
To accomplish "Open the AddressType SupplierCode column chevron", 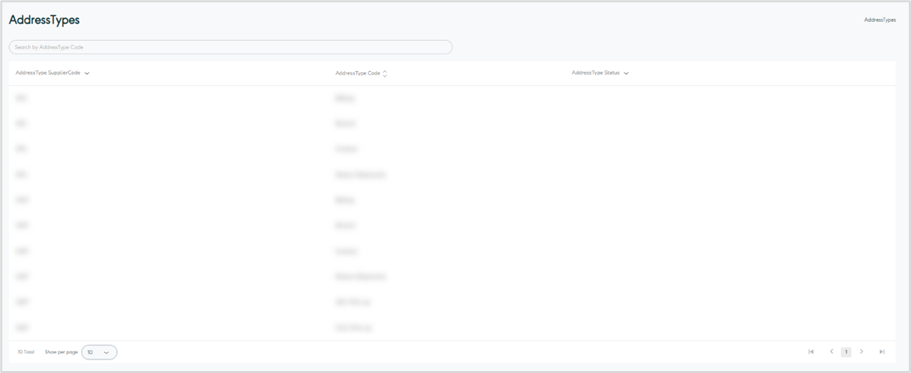I will [x=87, y=74].
